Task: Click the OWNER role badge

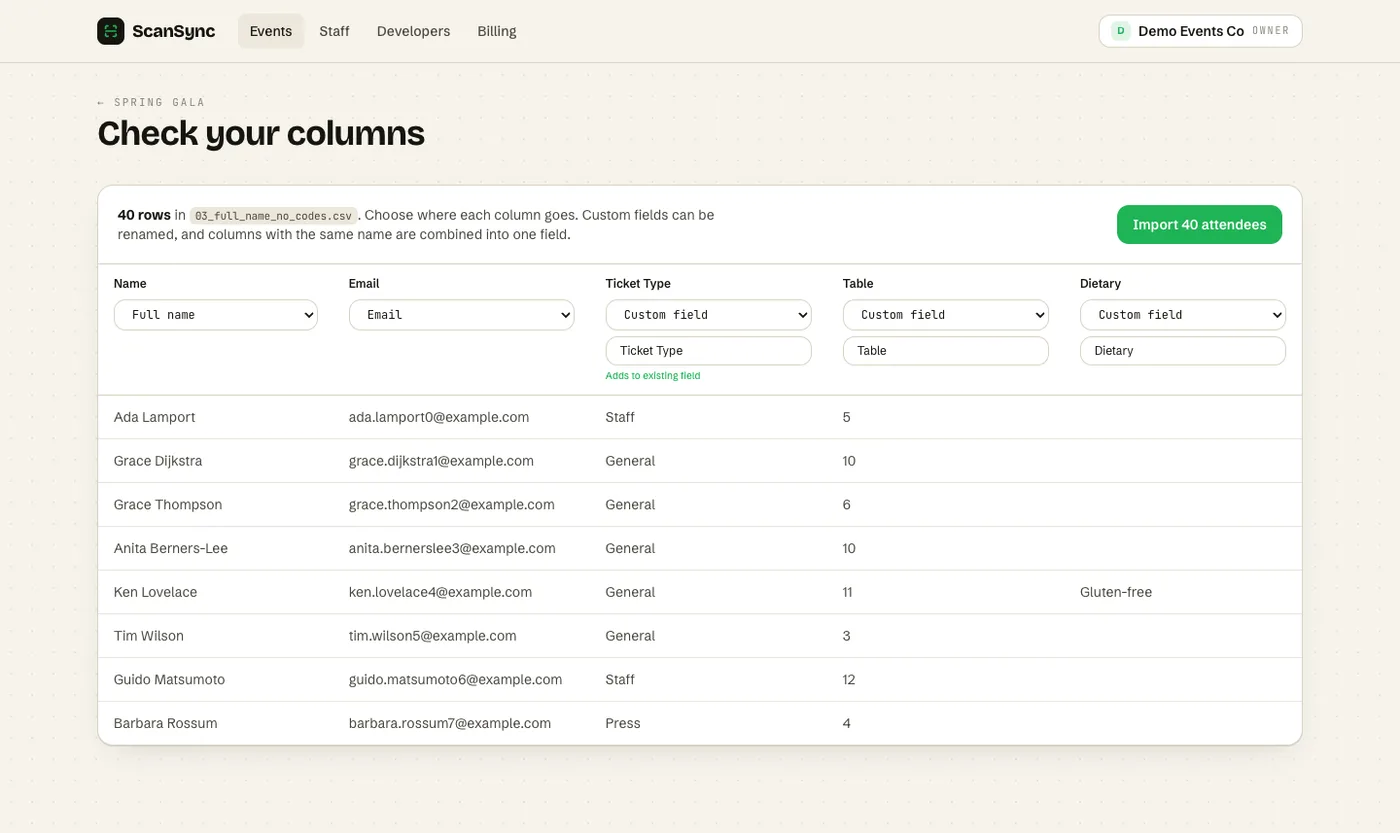Action: click(1270, 31)
